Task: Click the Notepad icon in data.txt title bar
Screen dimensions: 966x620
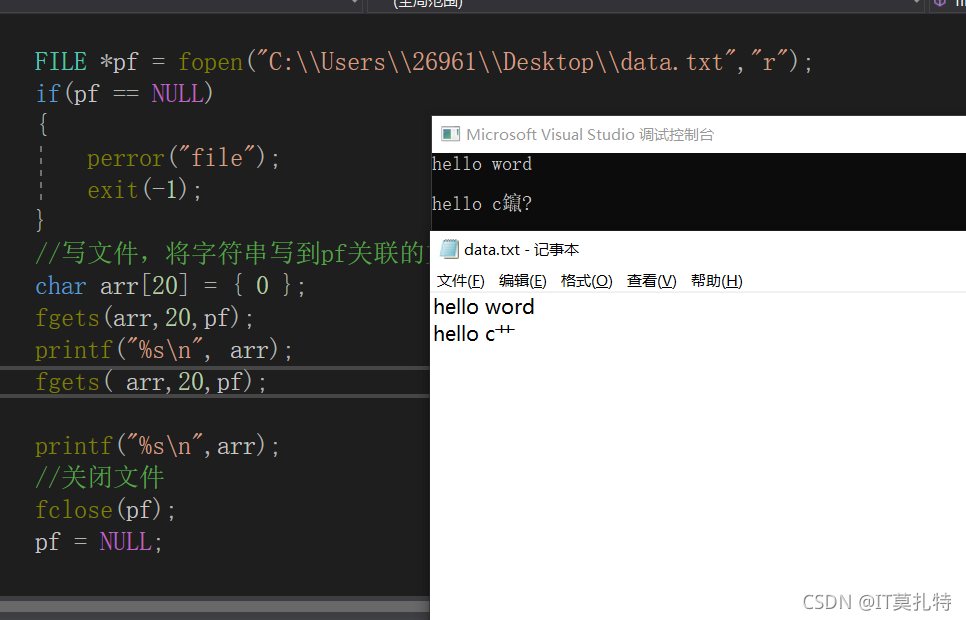Action: coord(449,249)
